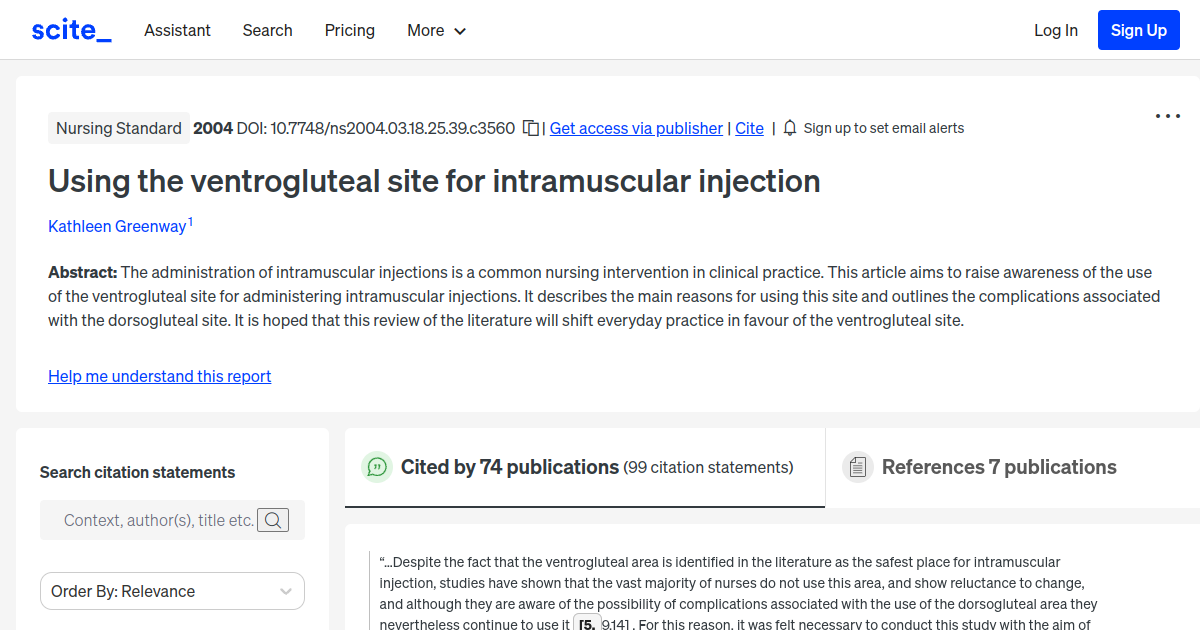Click the References document icon

857,466
